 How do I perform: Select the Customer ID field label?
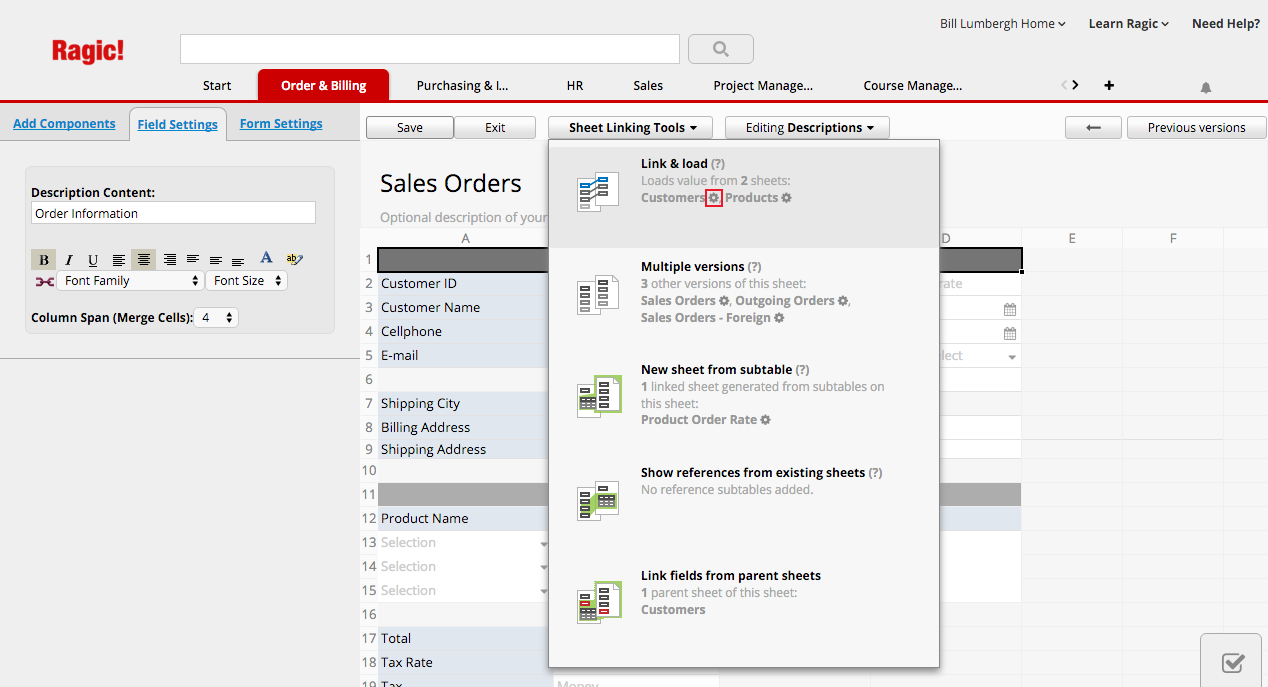pyautogui.click(x=419, y=283)
